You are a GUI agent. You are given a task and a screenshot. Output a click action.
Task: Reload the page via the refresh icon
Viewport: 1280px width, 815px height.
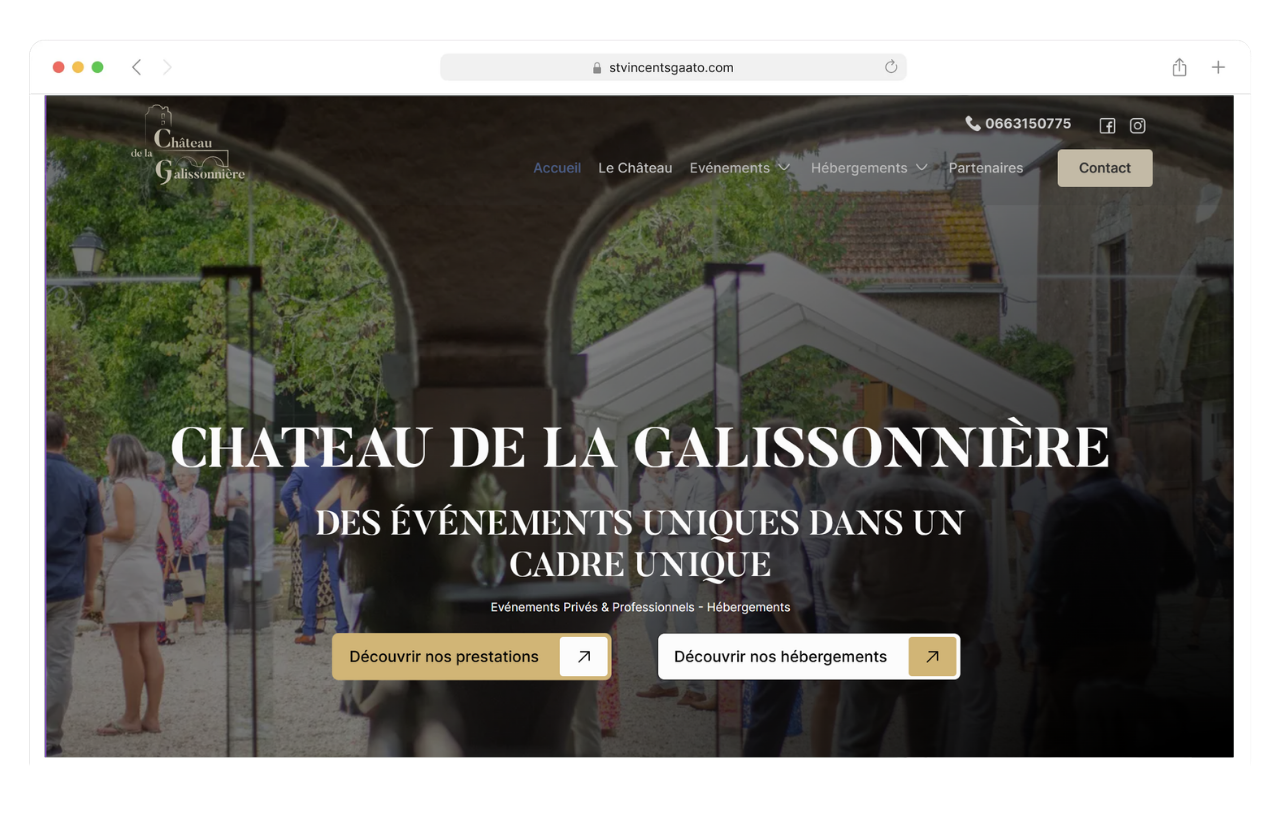click(x=891, y=66)
